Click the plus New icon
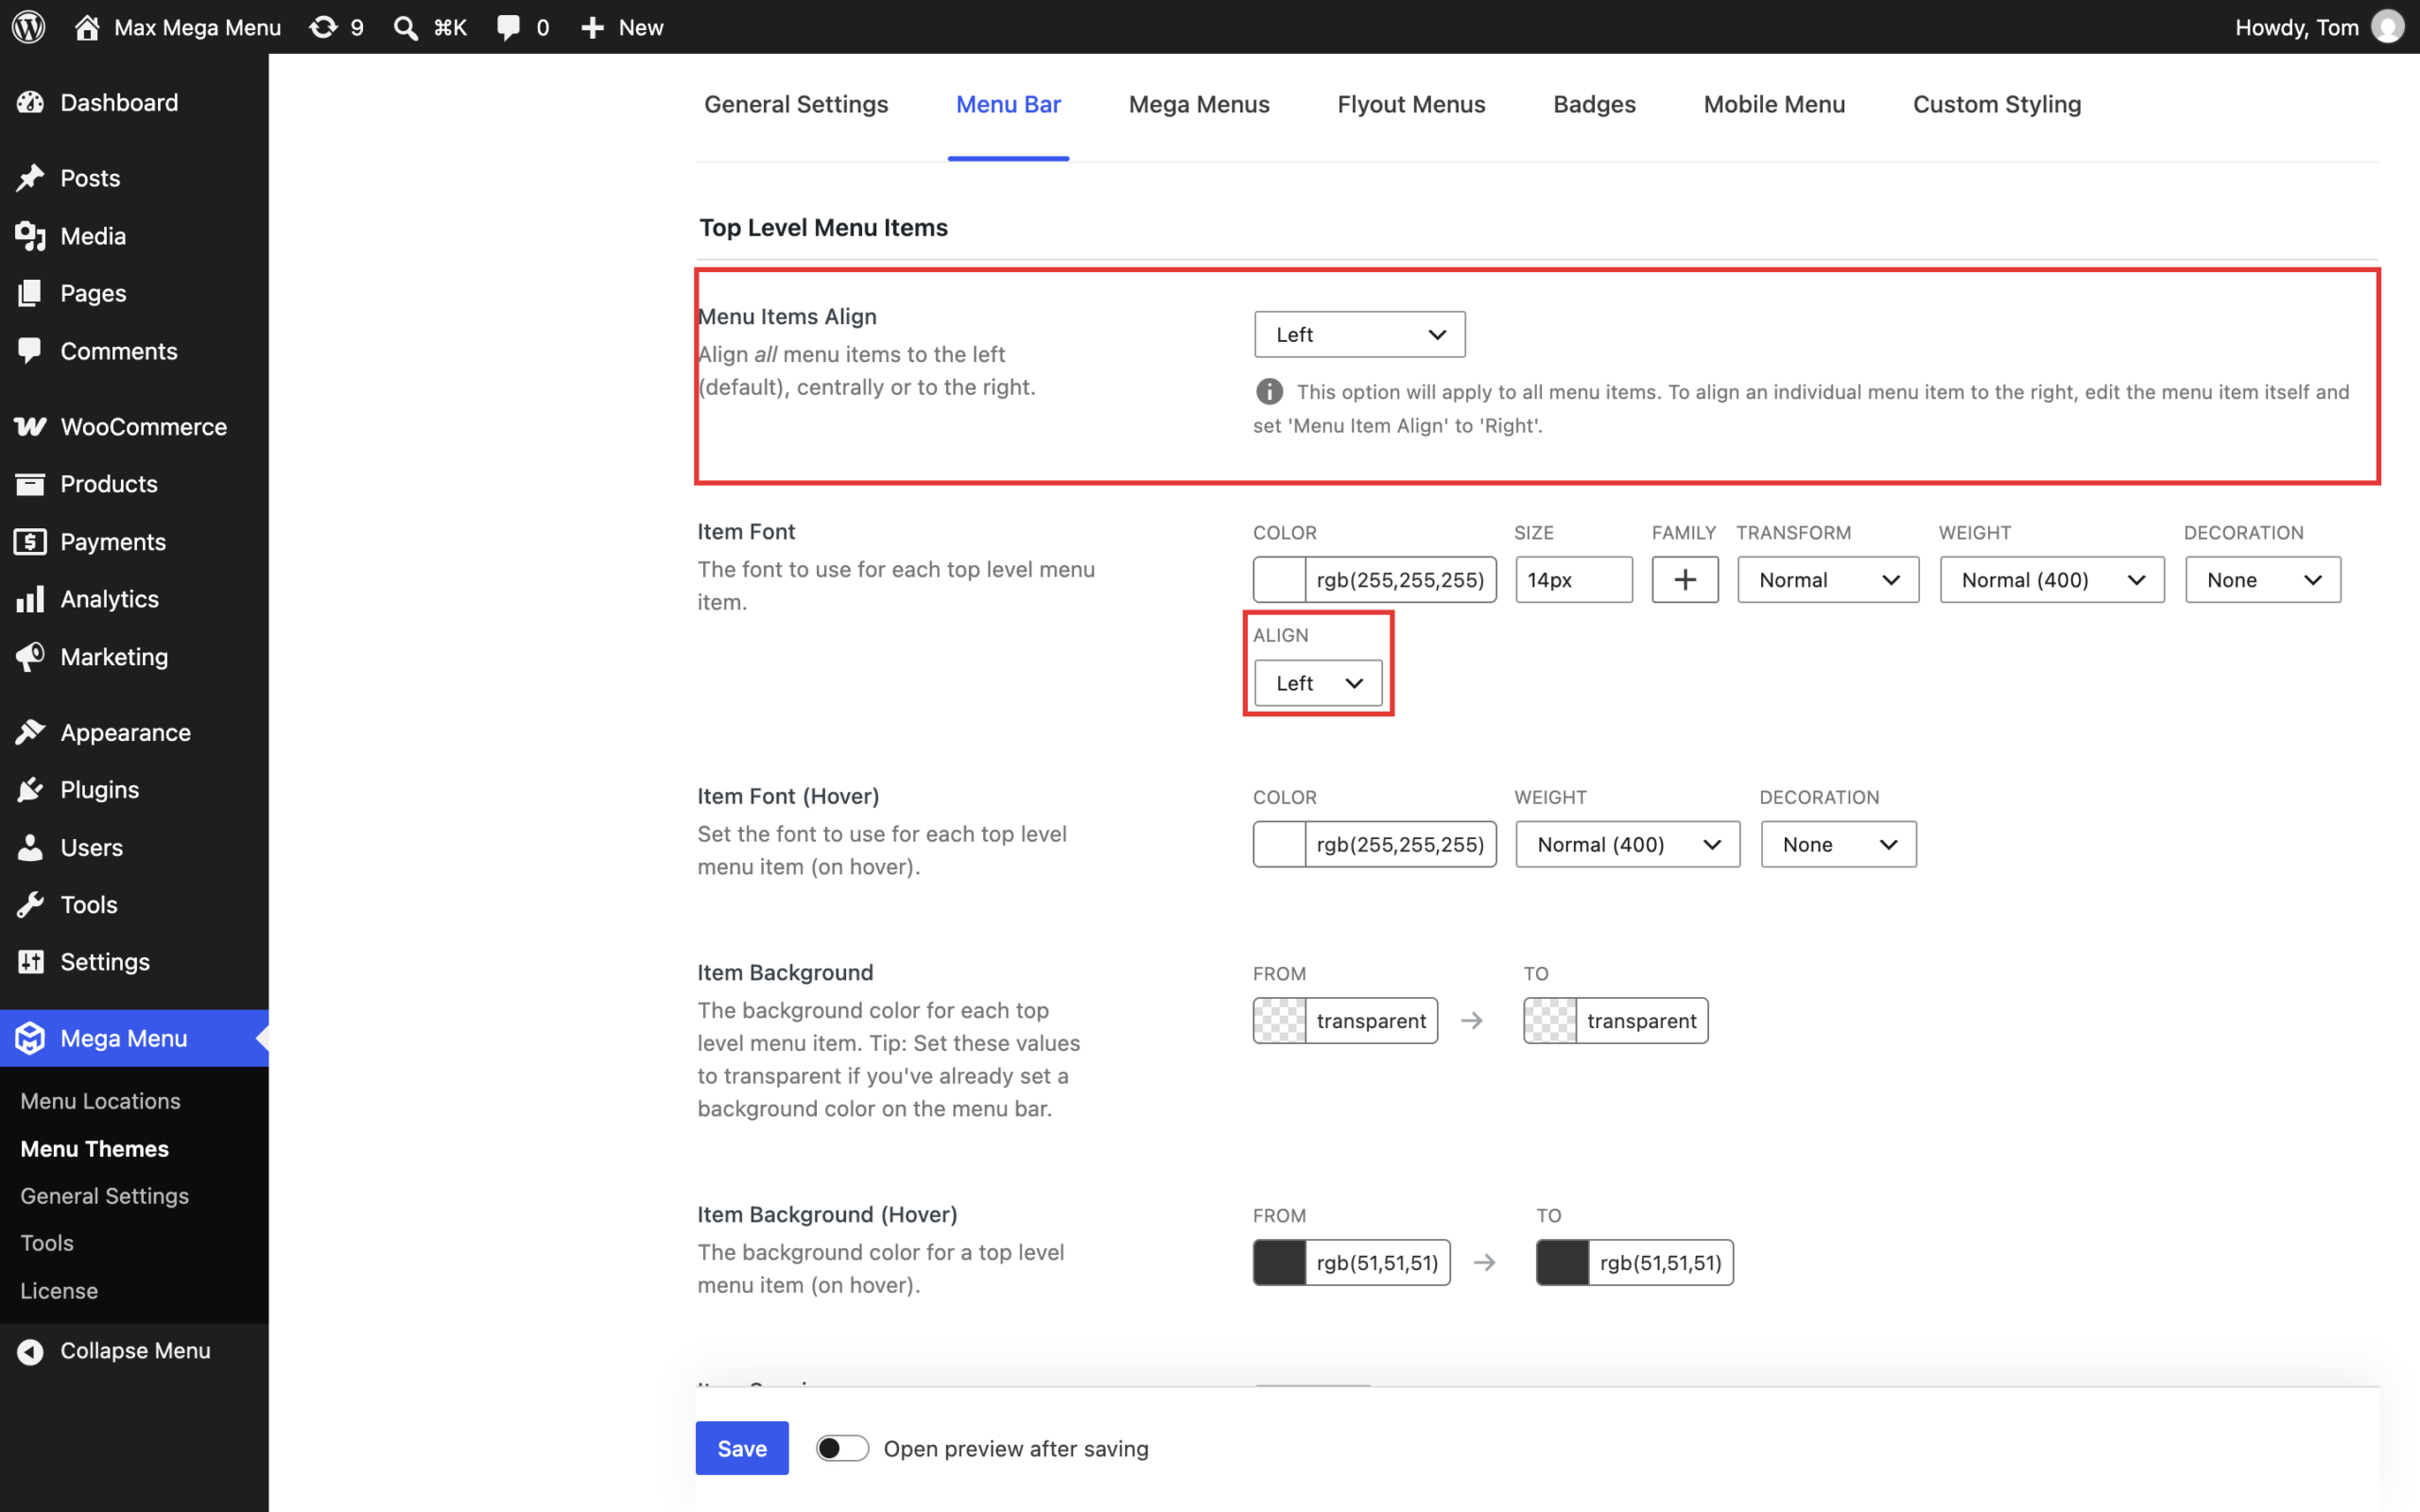 pyautogui.click(x=592, y=27)
